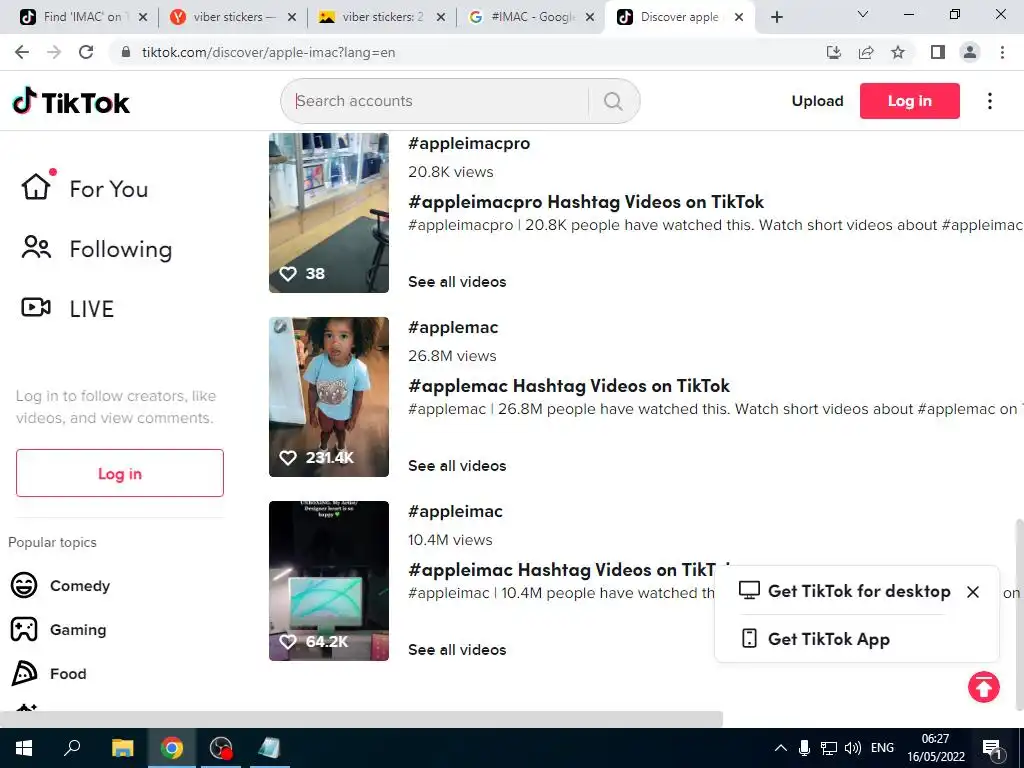Click the install app icon in address bar
The height and width of the screenshot is (768, 1024).
(x=833, y=52)
